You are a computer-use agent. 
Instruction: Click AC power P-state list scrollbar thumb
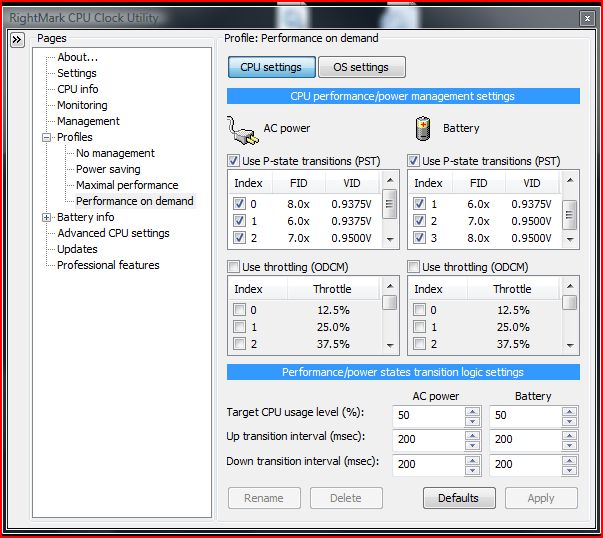390,204
